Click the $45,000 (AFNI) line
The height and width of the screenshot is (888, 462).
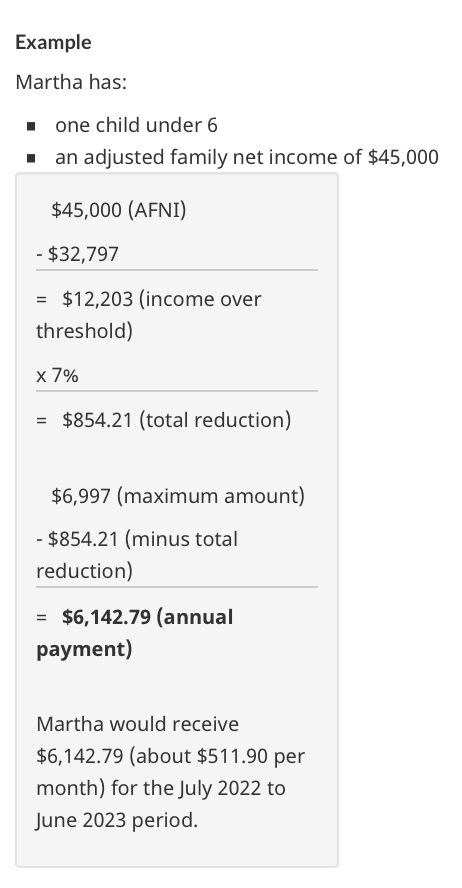118,210
